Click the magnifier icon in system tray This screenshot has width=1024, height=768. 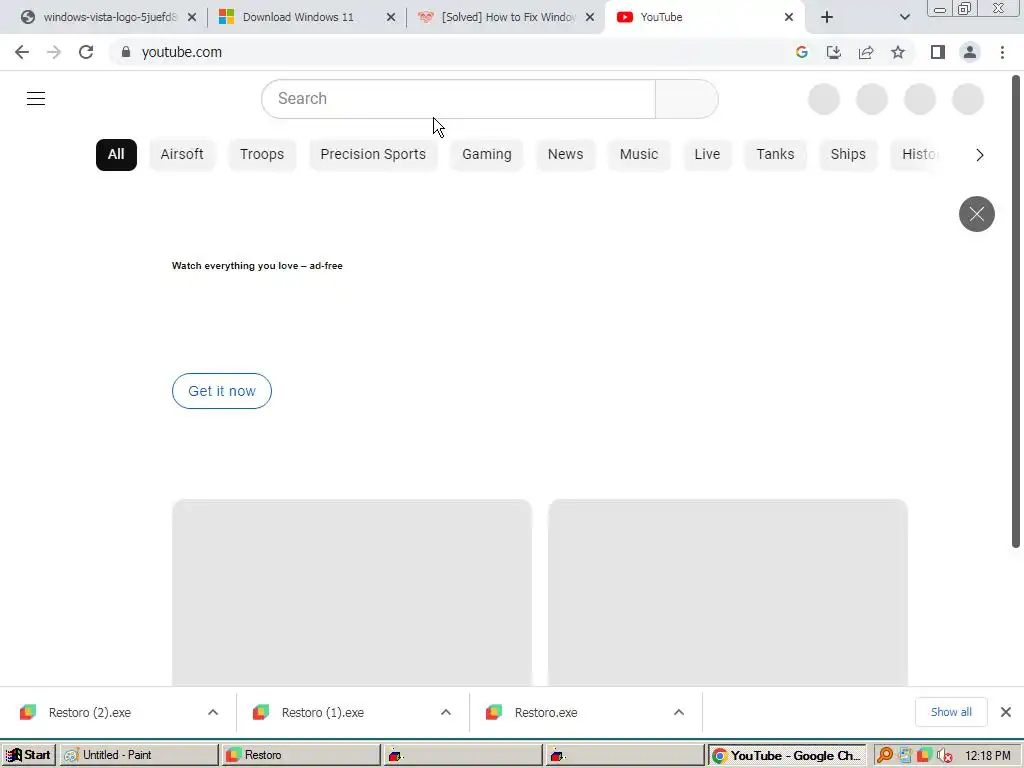(x=884, y=755)
